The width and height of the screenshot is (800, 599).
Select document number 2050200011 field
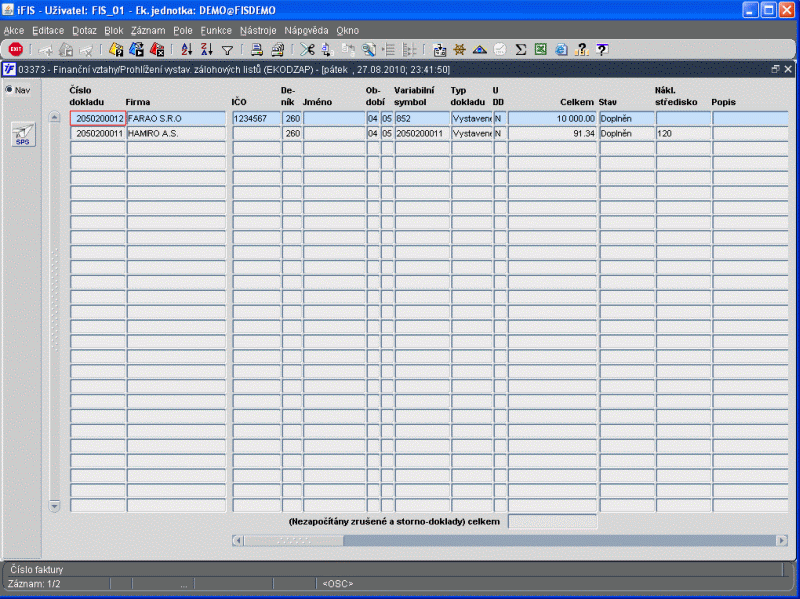click(97, 133)
